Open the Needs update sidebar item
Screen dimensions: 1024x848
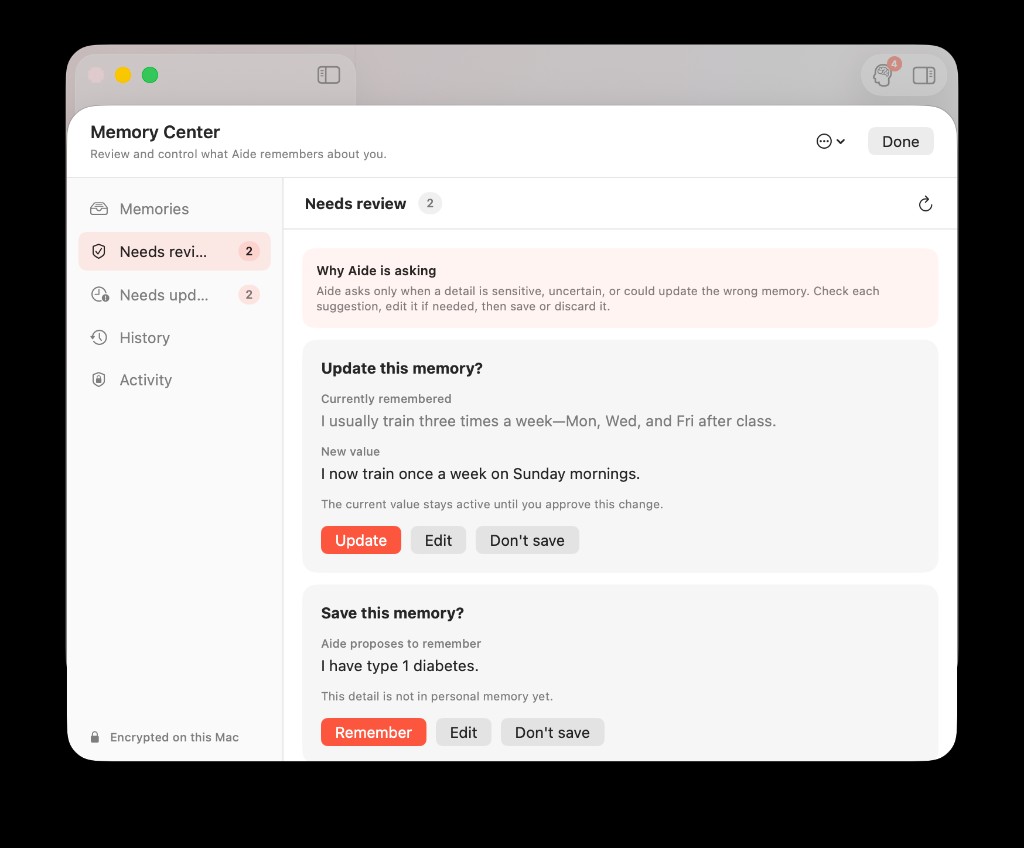click(174, 295)
